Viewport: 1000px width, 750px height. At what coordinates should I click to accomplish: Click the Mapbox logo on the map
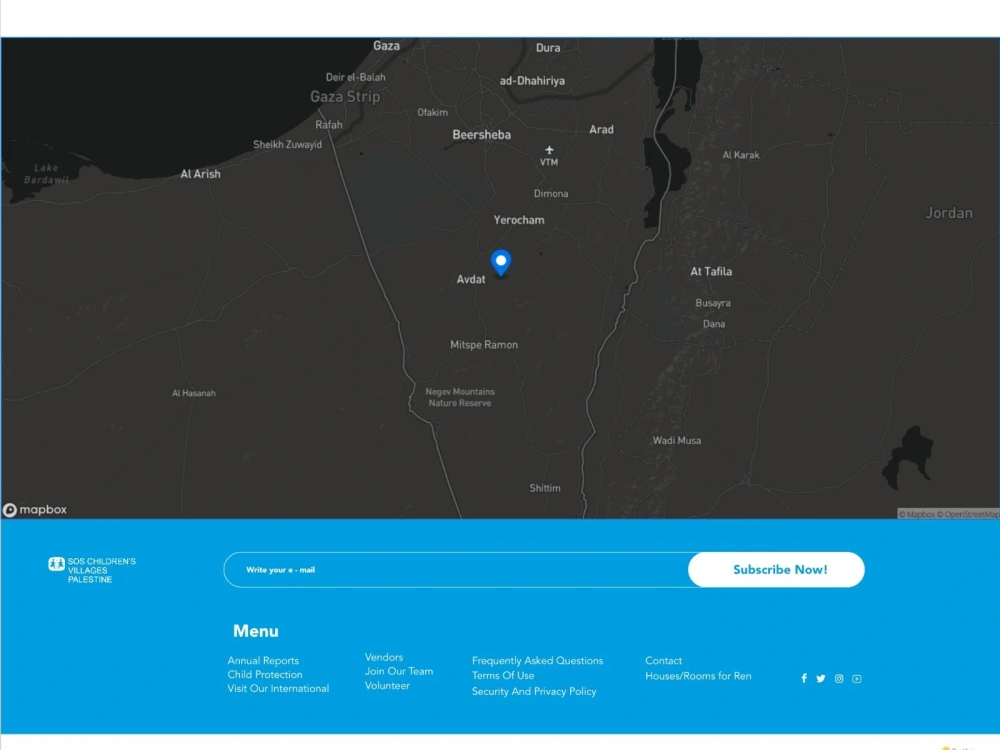[x=35, y=510]
